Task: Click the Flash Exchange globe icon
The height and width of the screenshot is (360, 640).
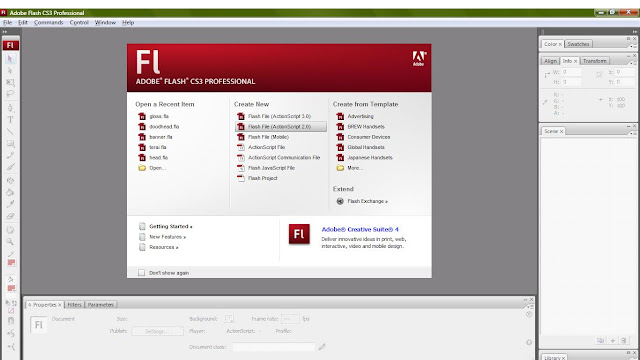Action: (x=340, y=201)
